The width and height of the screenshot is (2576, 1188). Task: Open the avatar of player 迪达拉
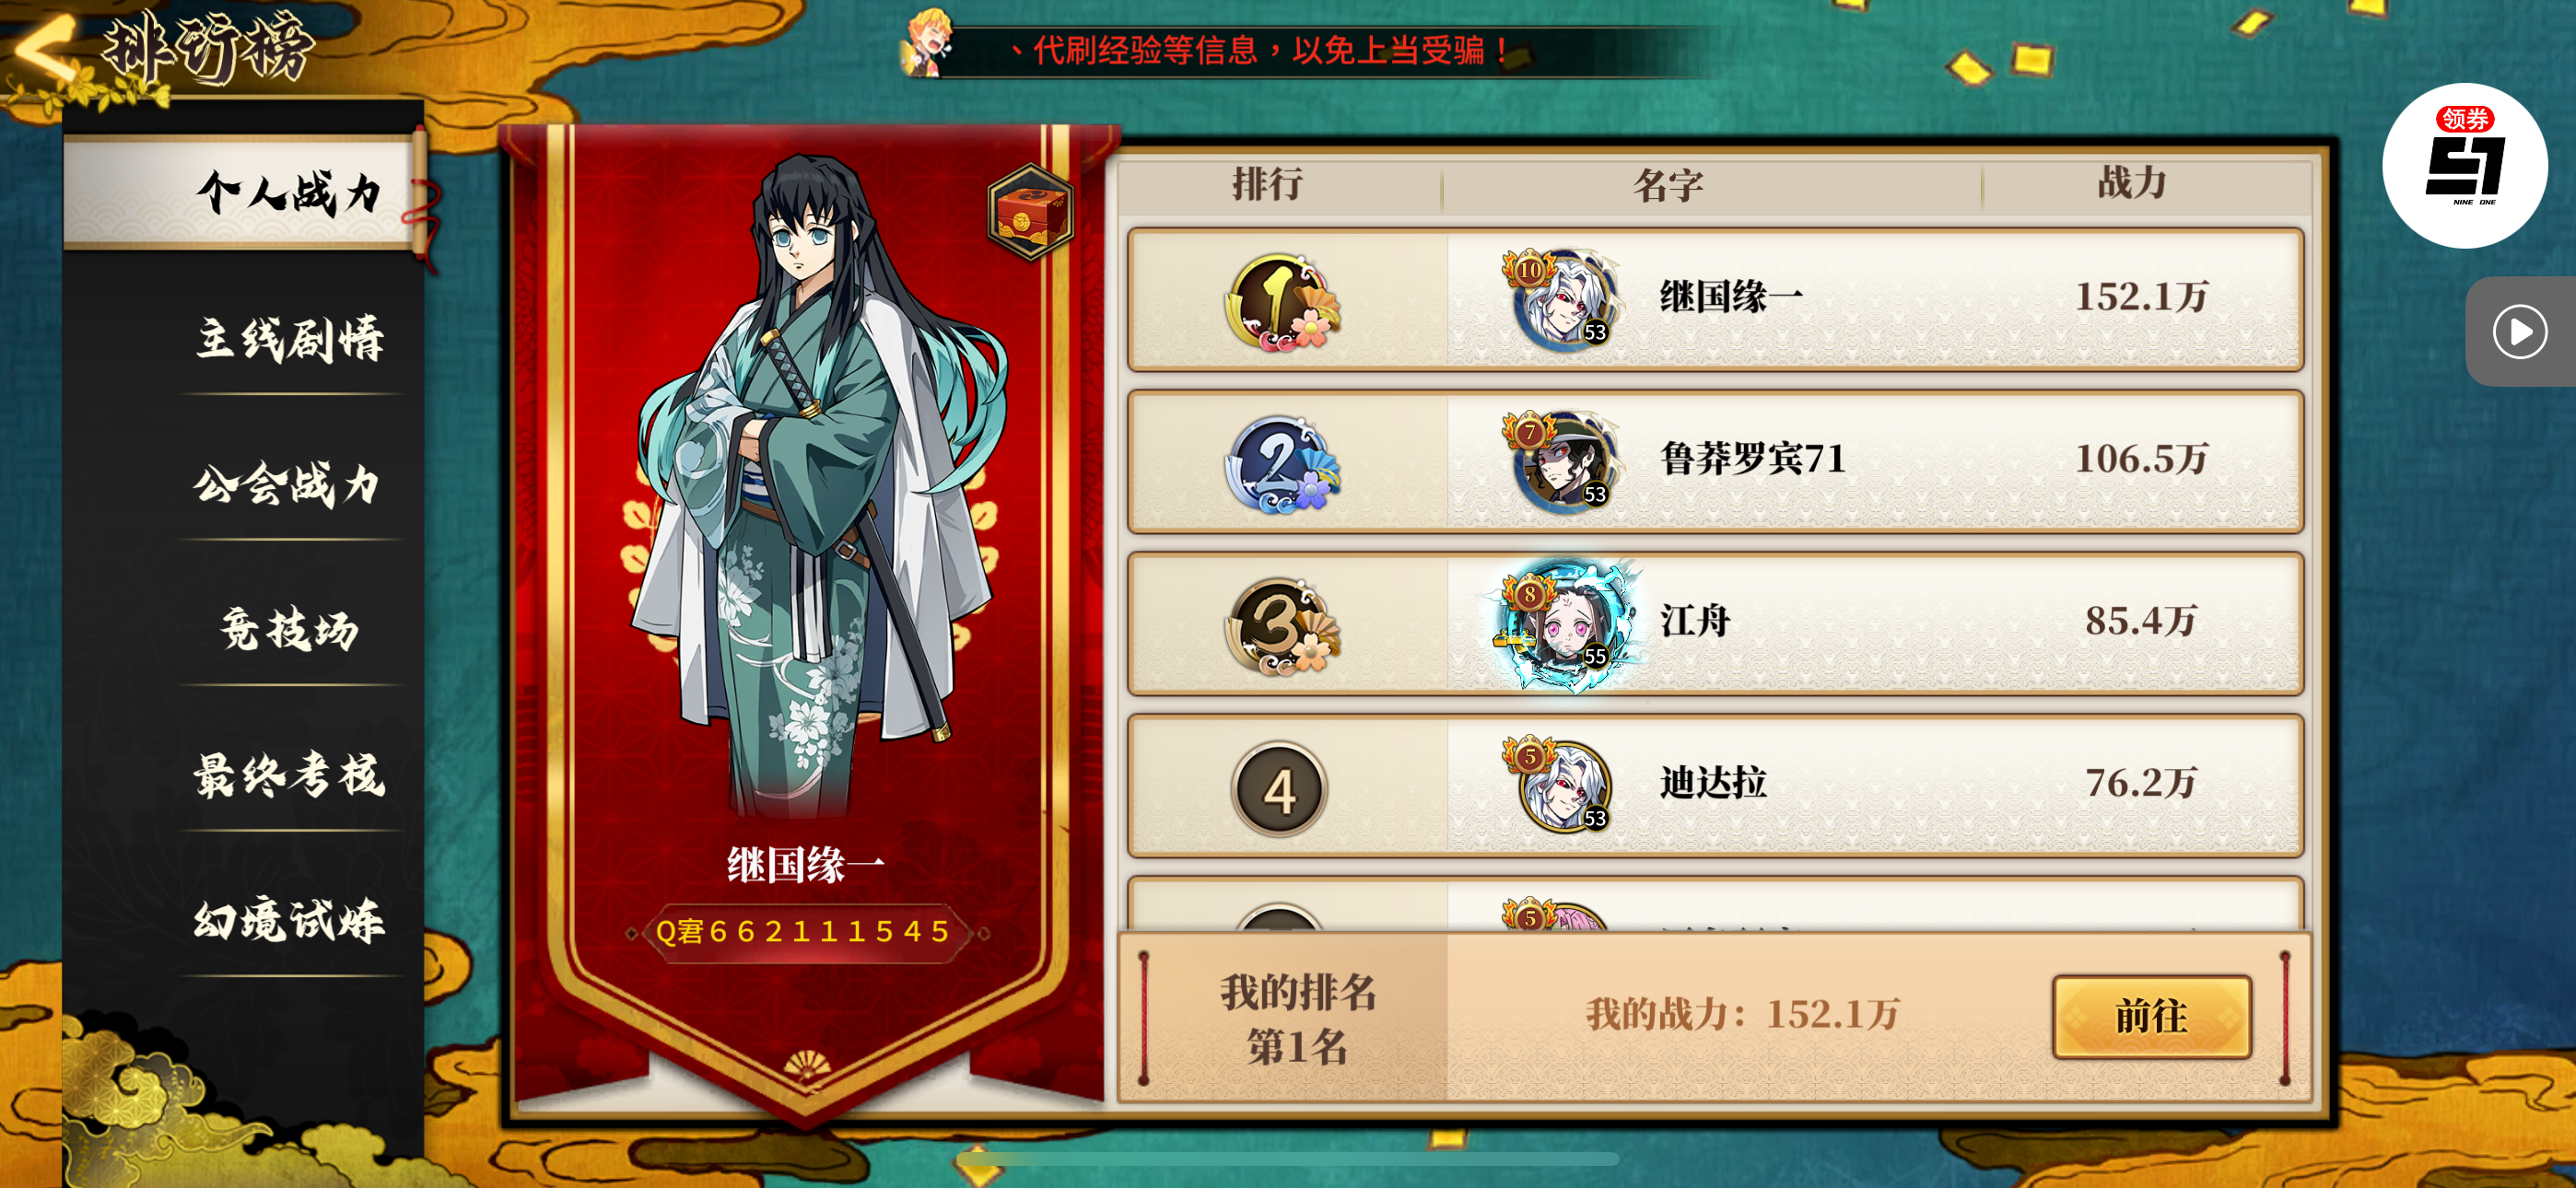1564,785
